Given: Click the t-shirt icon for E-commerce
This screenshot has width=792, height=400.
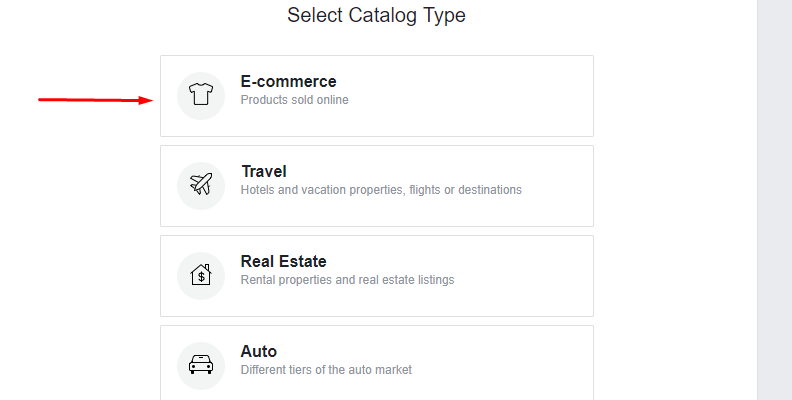Looking at the screenshot, I should click(201, 94).
